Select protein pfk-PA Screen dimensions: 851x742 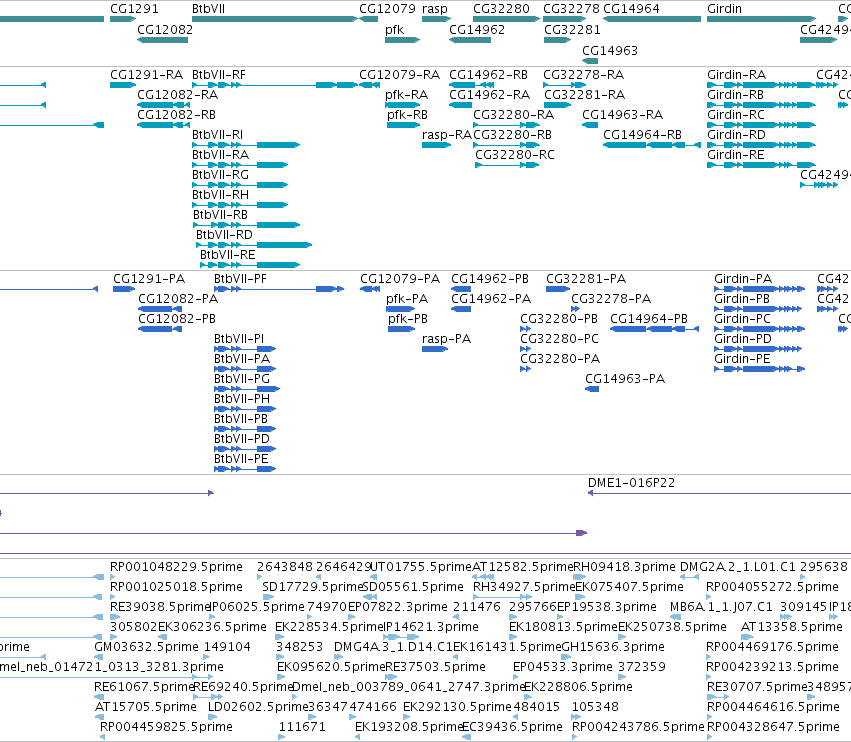point(407,299)
